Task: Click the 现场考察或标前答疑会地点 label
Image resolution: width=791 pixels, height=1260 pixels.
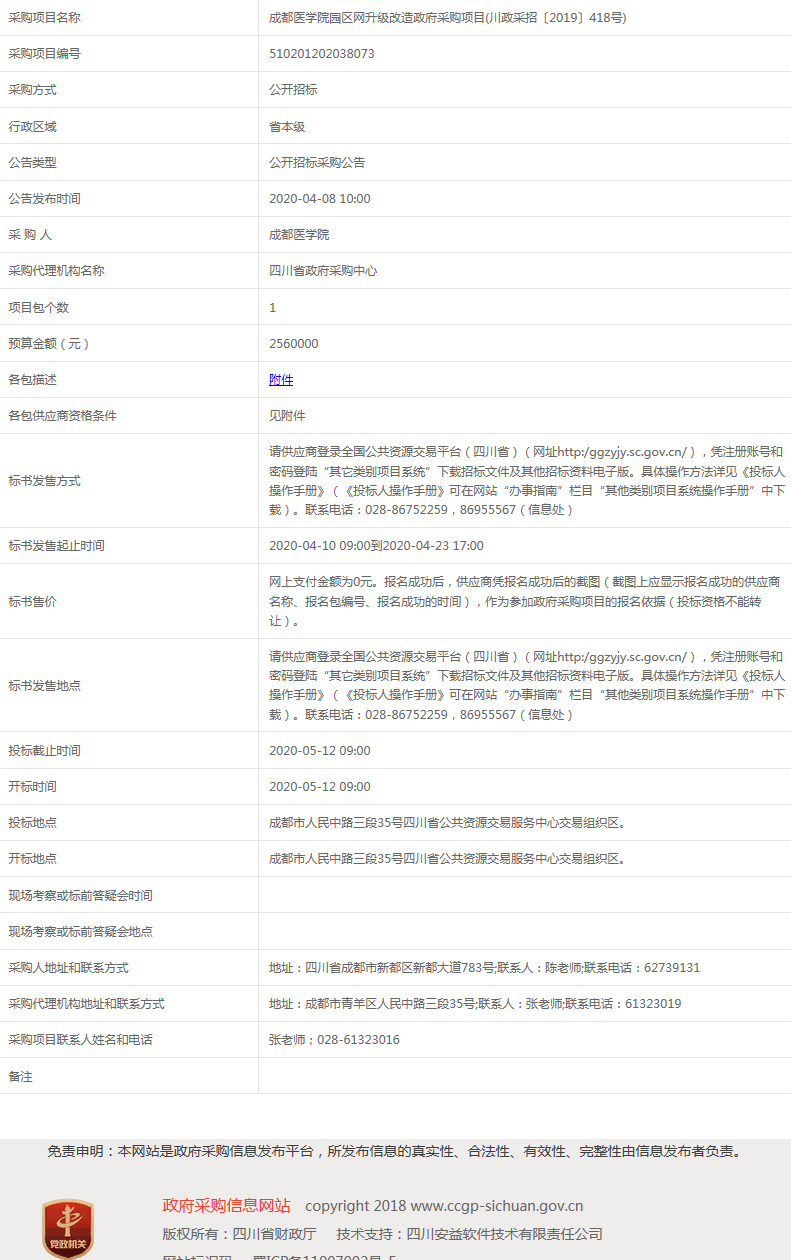Action: coord(81,932)
